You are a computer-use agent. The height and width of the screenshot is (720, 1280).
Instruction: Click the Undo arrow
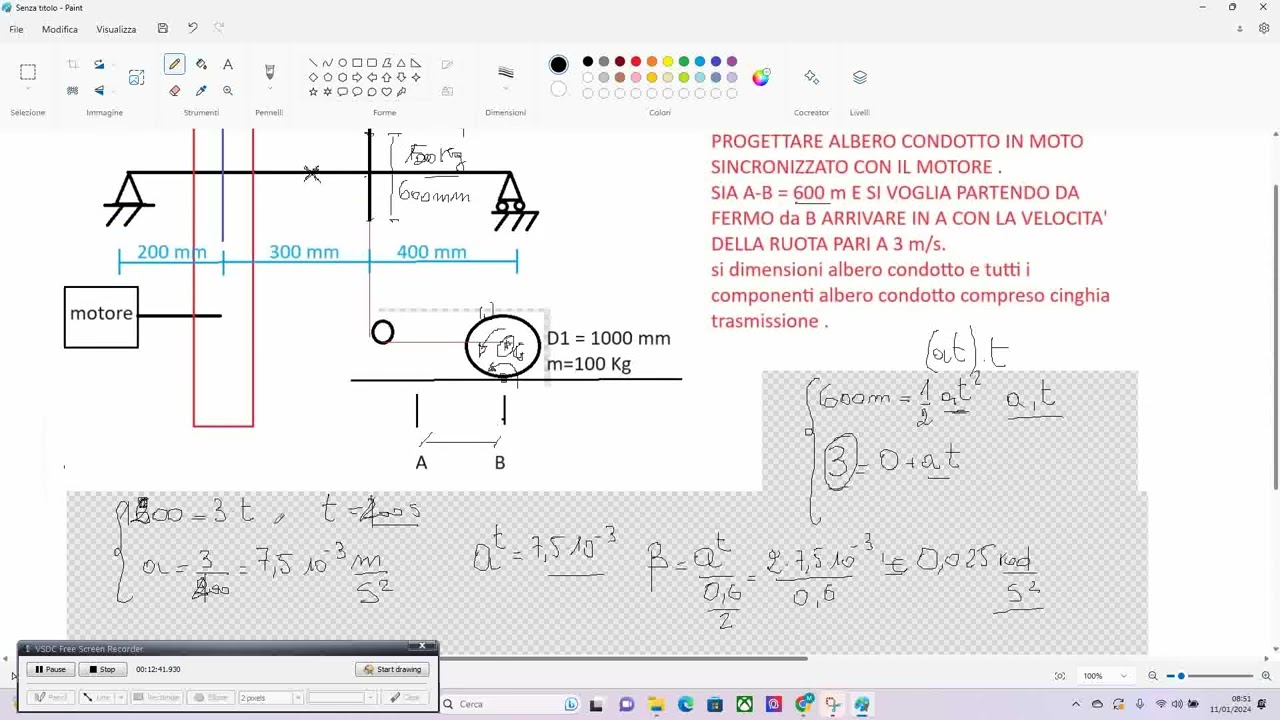click(192, 28)
